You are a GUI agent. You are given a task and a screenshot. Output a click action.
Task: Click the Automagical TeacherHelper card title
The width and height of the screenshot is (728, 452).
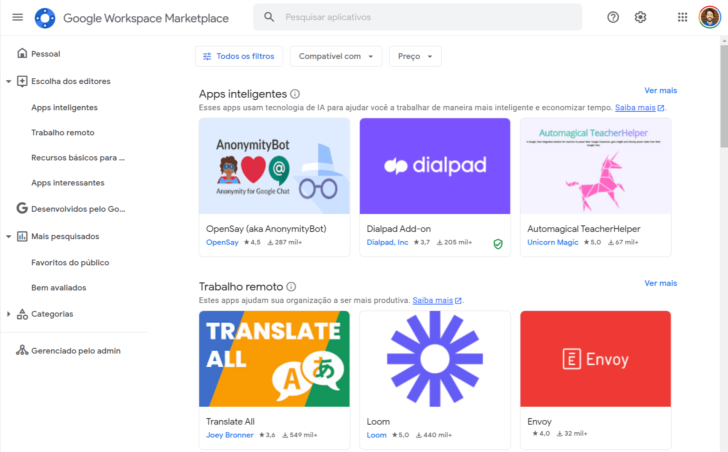click(584, 229)
